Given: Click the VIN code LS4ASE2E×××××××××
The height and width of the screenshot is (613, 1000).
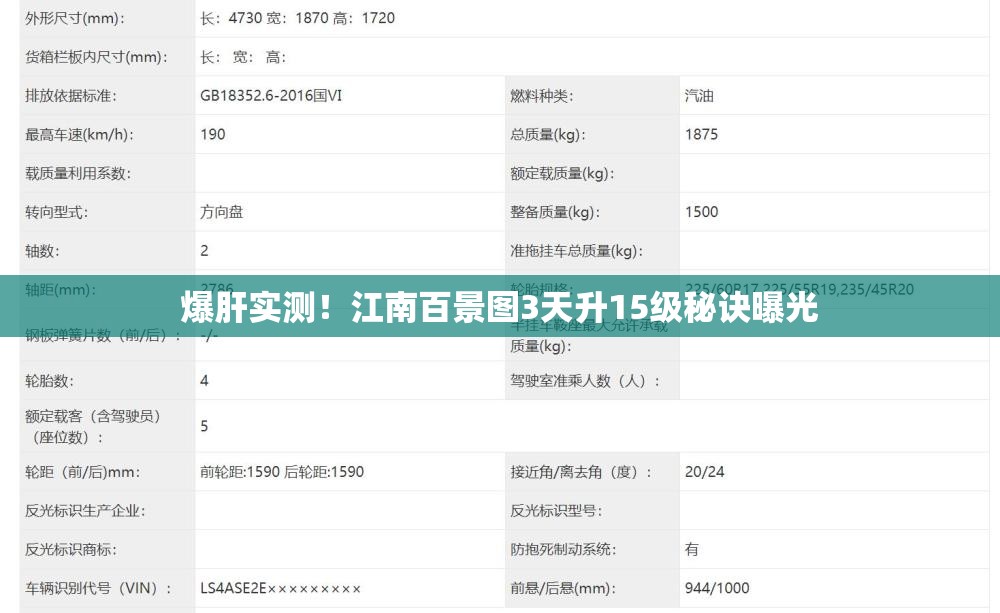Looking at the screenshot, I should [283, 588].
